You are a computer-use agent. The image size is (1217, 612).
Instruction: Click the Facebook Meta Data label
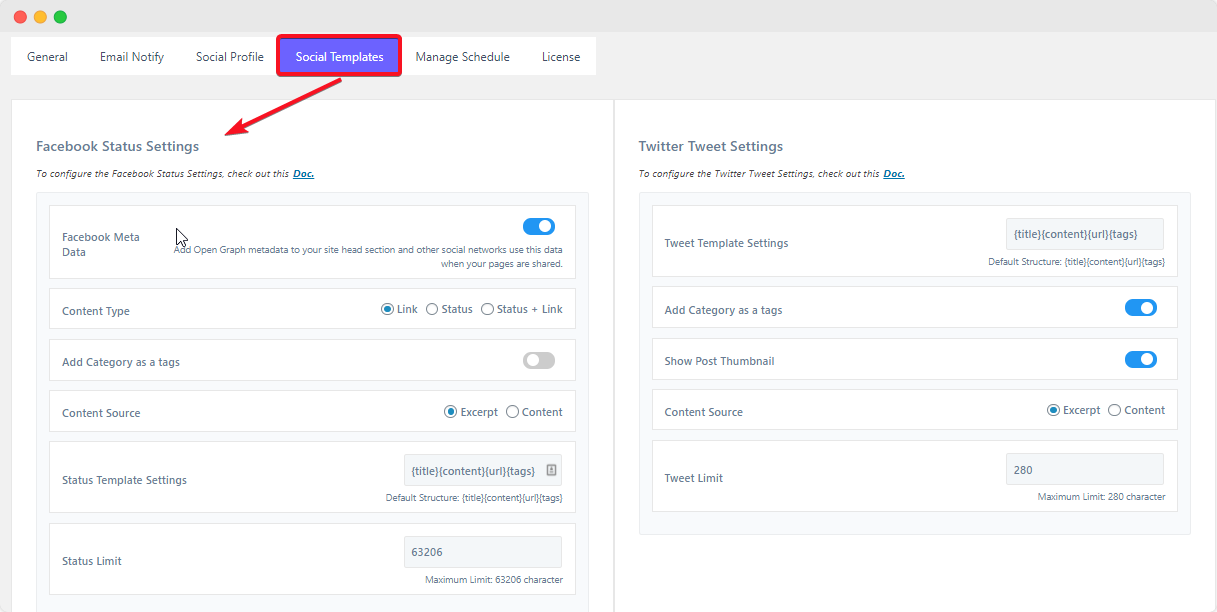point(101,244)
